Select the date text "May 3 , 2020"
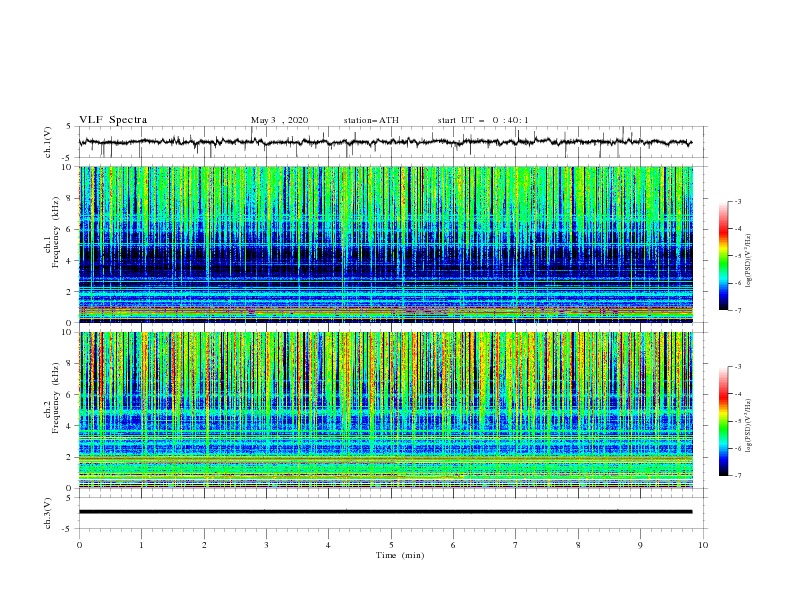The height and width of the screenshot is (612, 792). coord(279,120)
